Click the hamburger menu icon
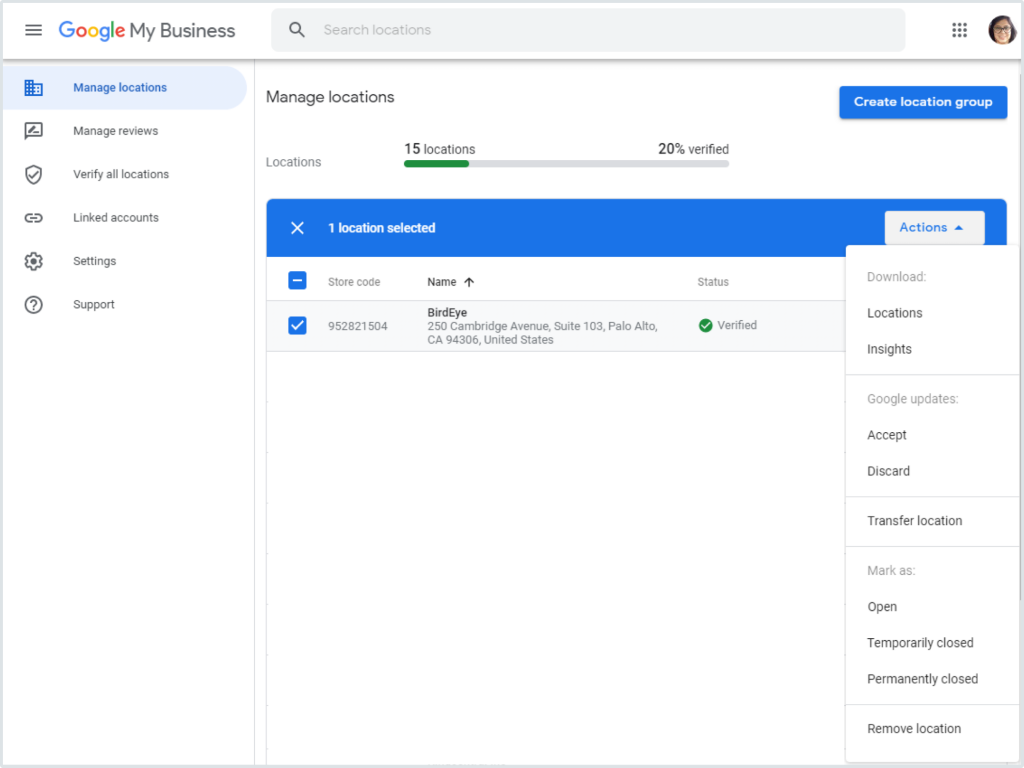The width and height of the screenshot is (1024, 768). click(33, 29)
